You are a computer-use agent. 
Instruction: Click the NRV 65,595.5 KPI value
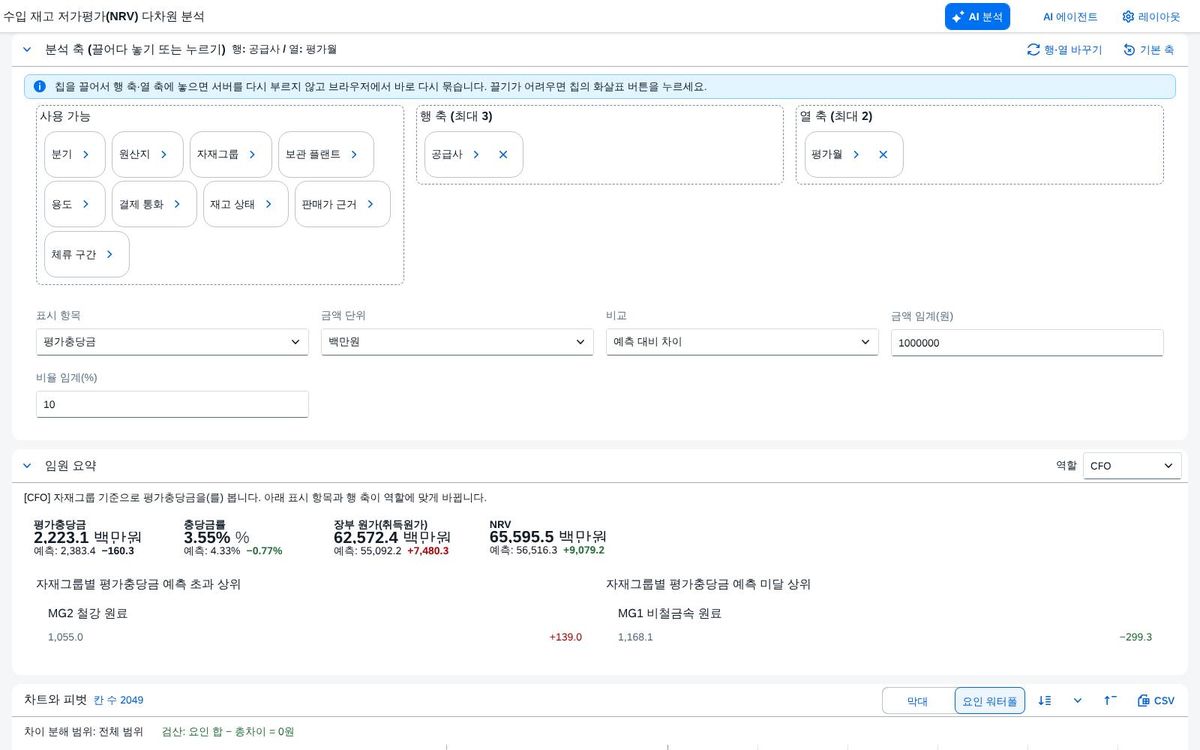click(548, 537)
